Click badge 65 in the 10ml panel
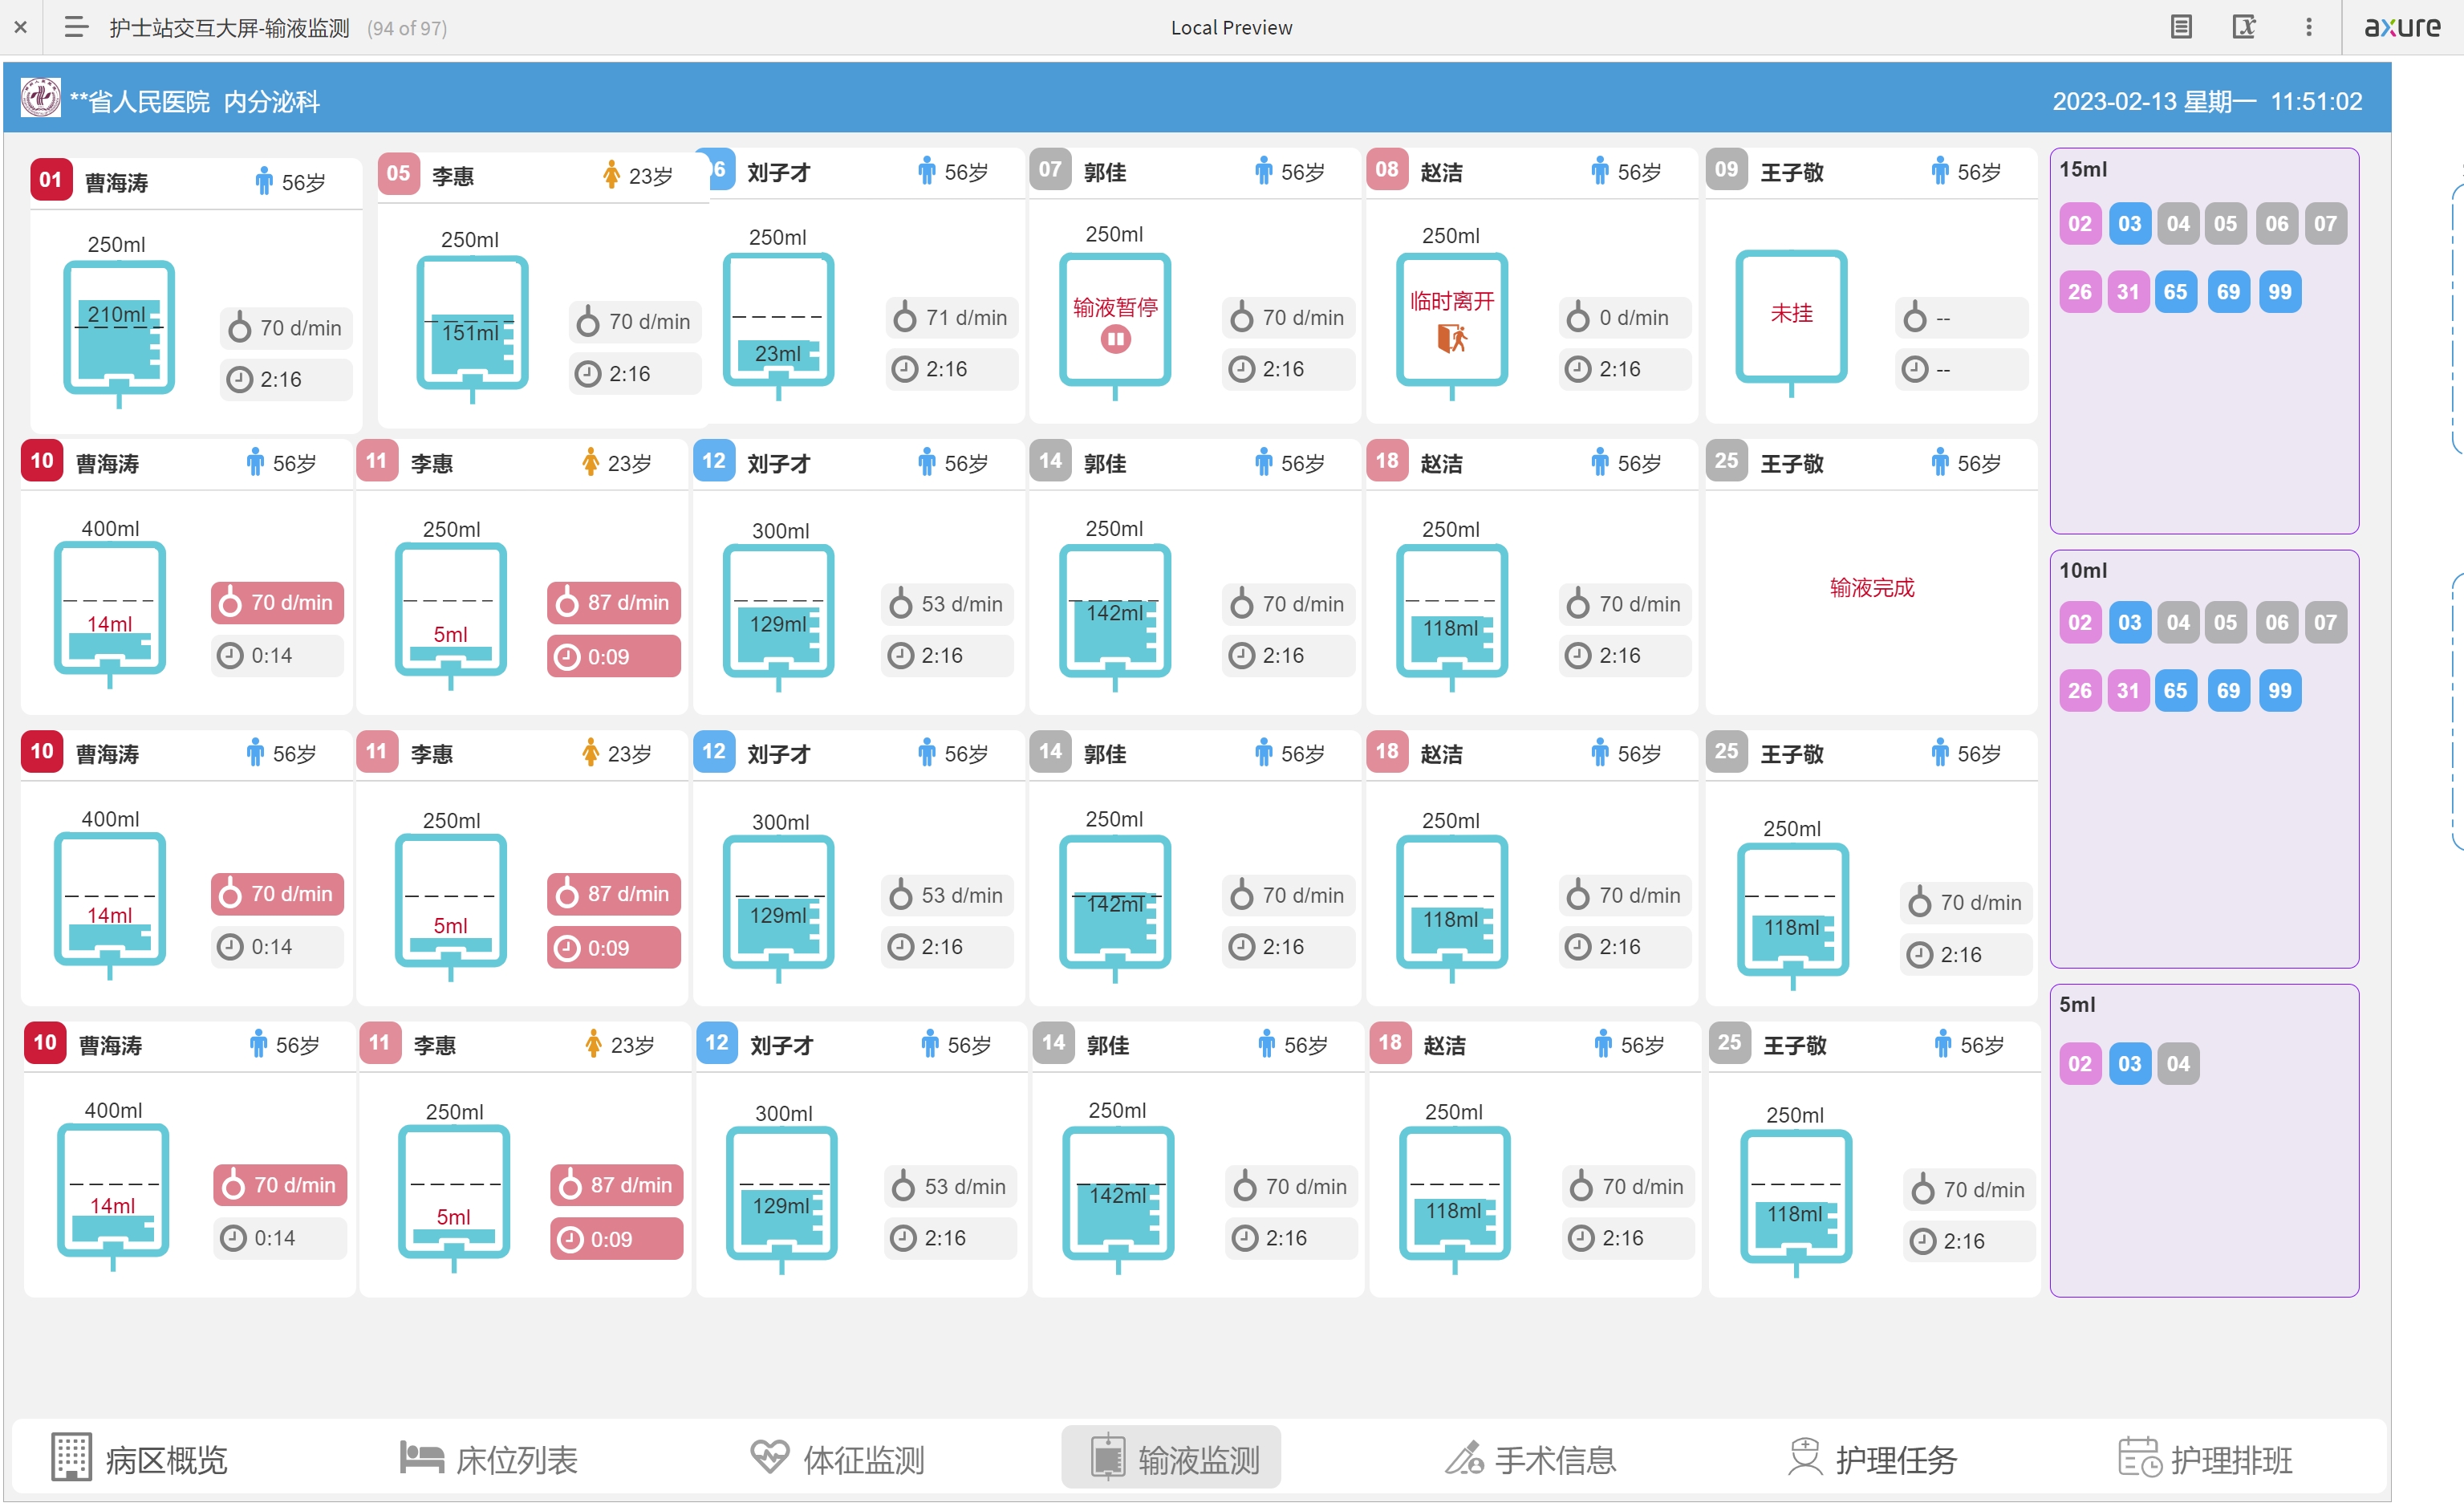The image size is (2464, 1511). [x=2175, y=691]
